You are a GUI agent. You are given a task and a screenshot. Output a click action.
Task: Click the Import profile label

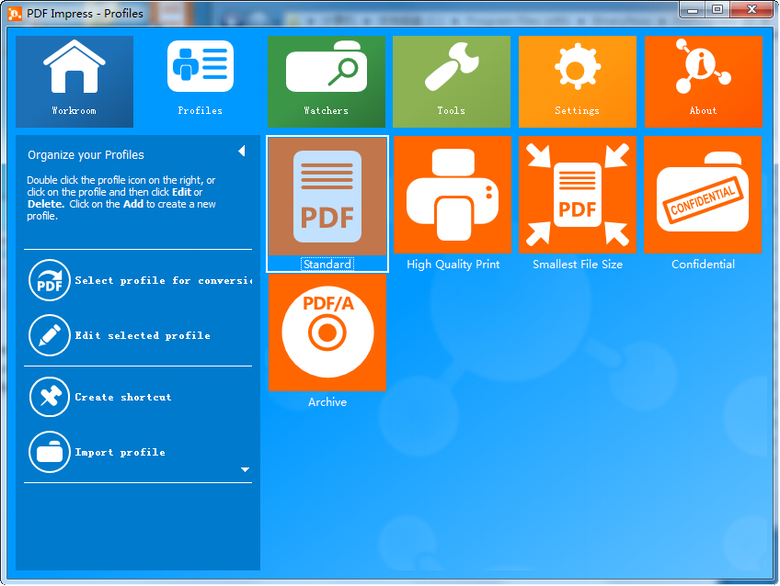(120, 452)
